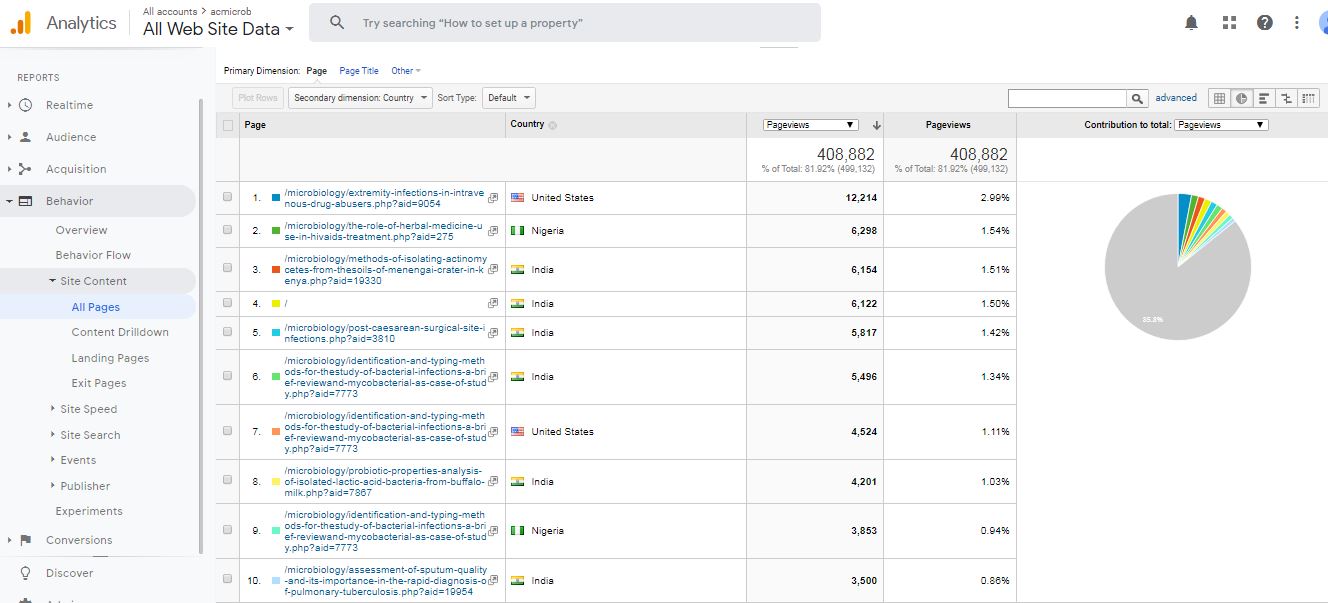Open the Behavior Overview report
The image size is (1328, 603).
[x=81, y=230]
